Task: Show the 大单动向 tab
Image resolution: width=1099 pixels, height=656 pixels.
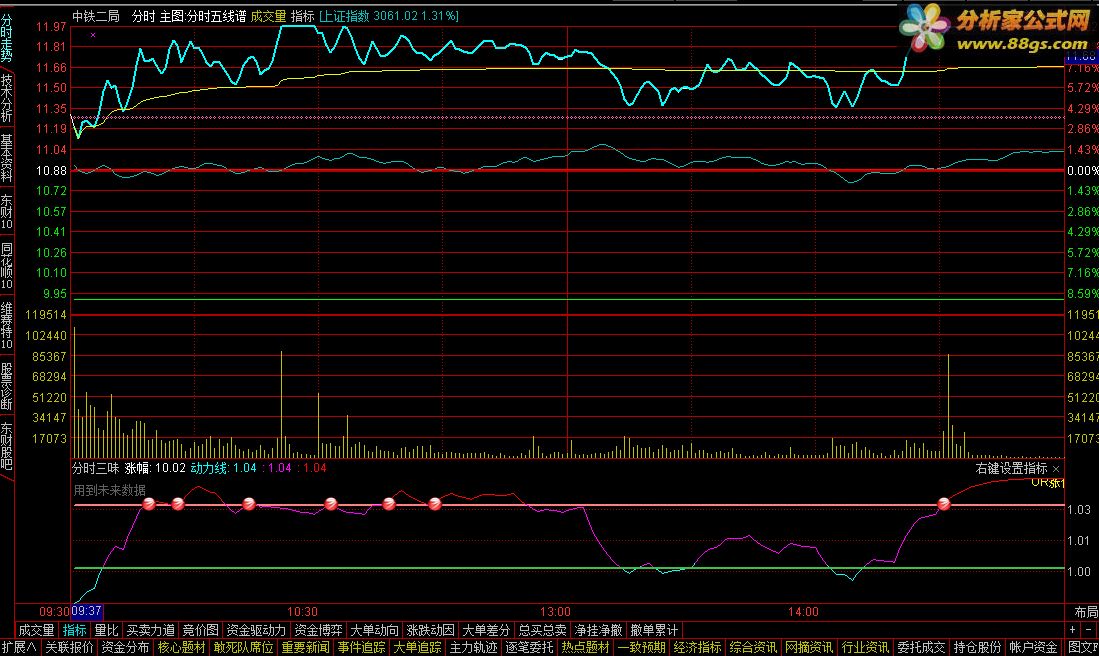Action: click(x=374, y=629)
